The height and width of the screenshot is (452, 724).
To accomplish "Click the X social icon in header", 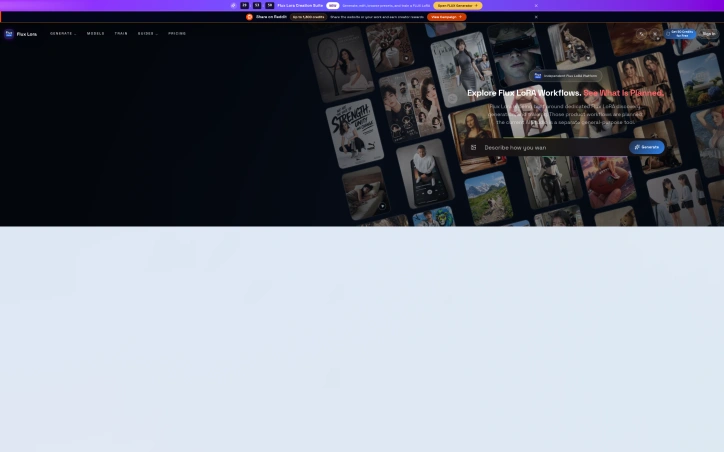I will tap(655, 34).
